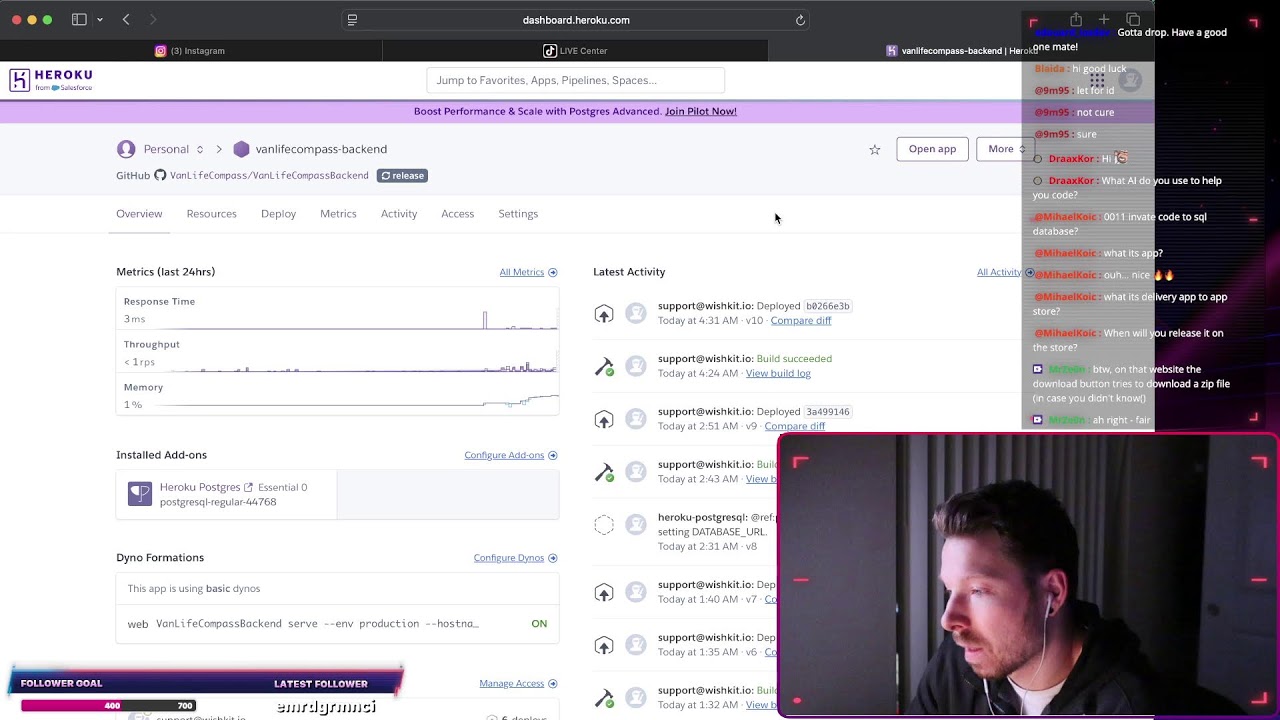
Task: Toggle the Safari sidebar icon
Action: coord(79,20)
